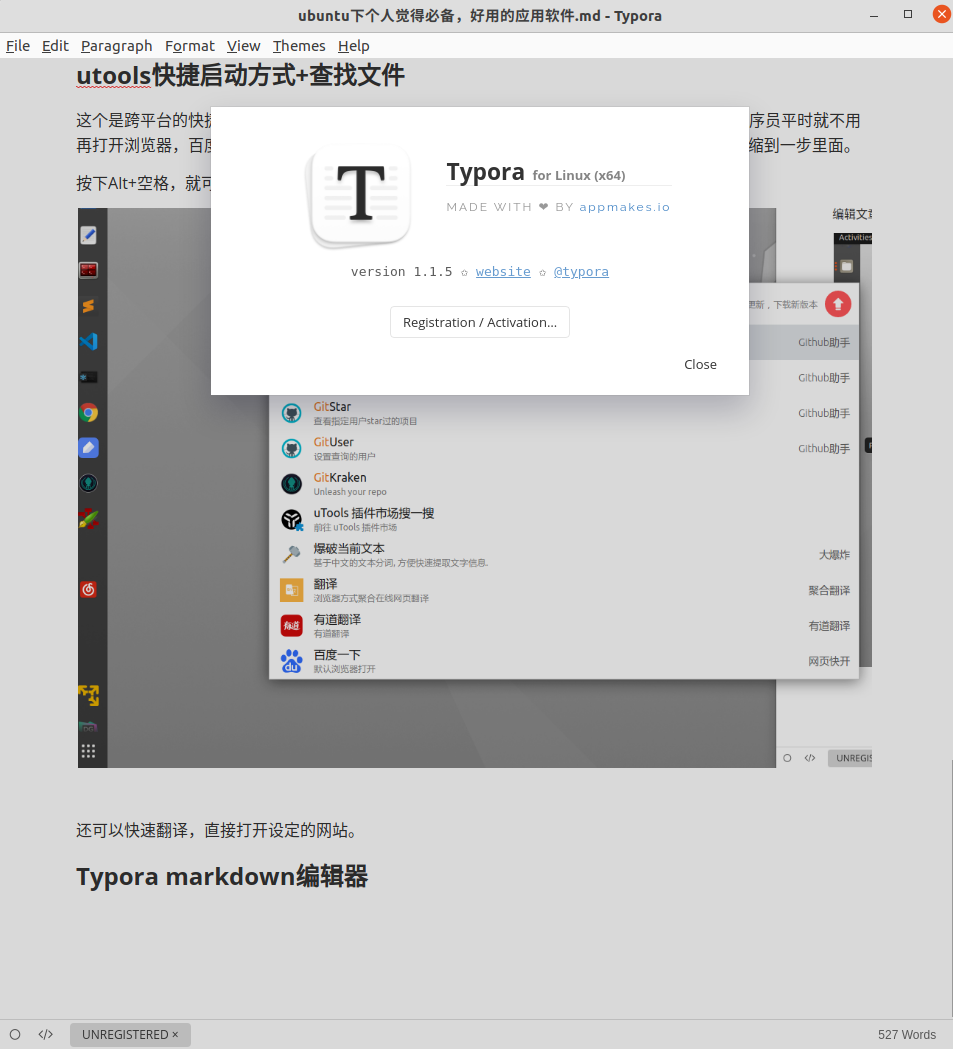Open the Paragraph menu
The height and width of the screenshot is (1049, 953).
(116, 45)
